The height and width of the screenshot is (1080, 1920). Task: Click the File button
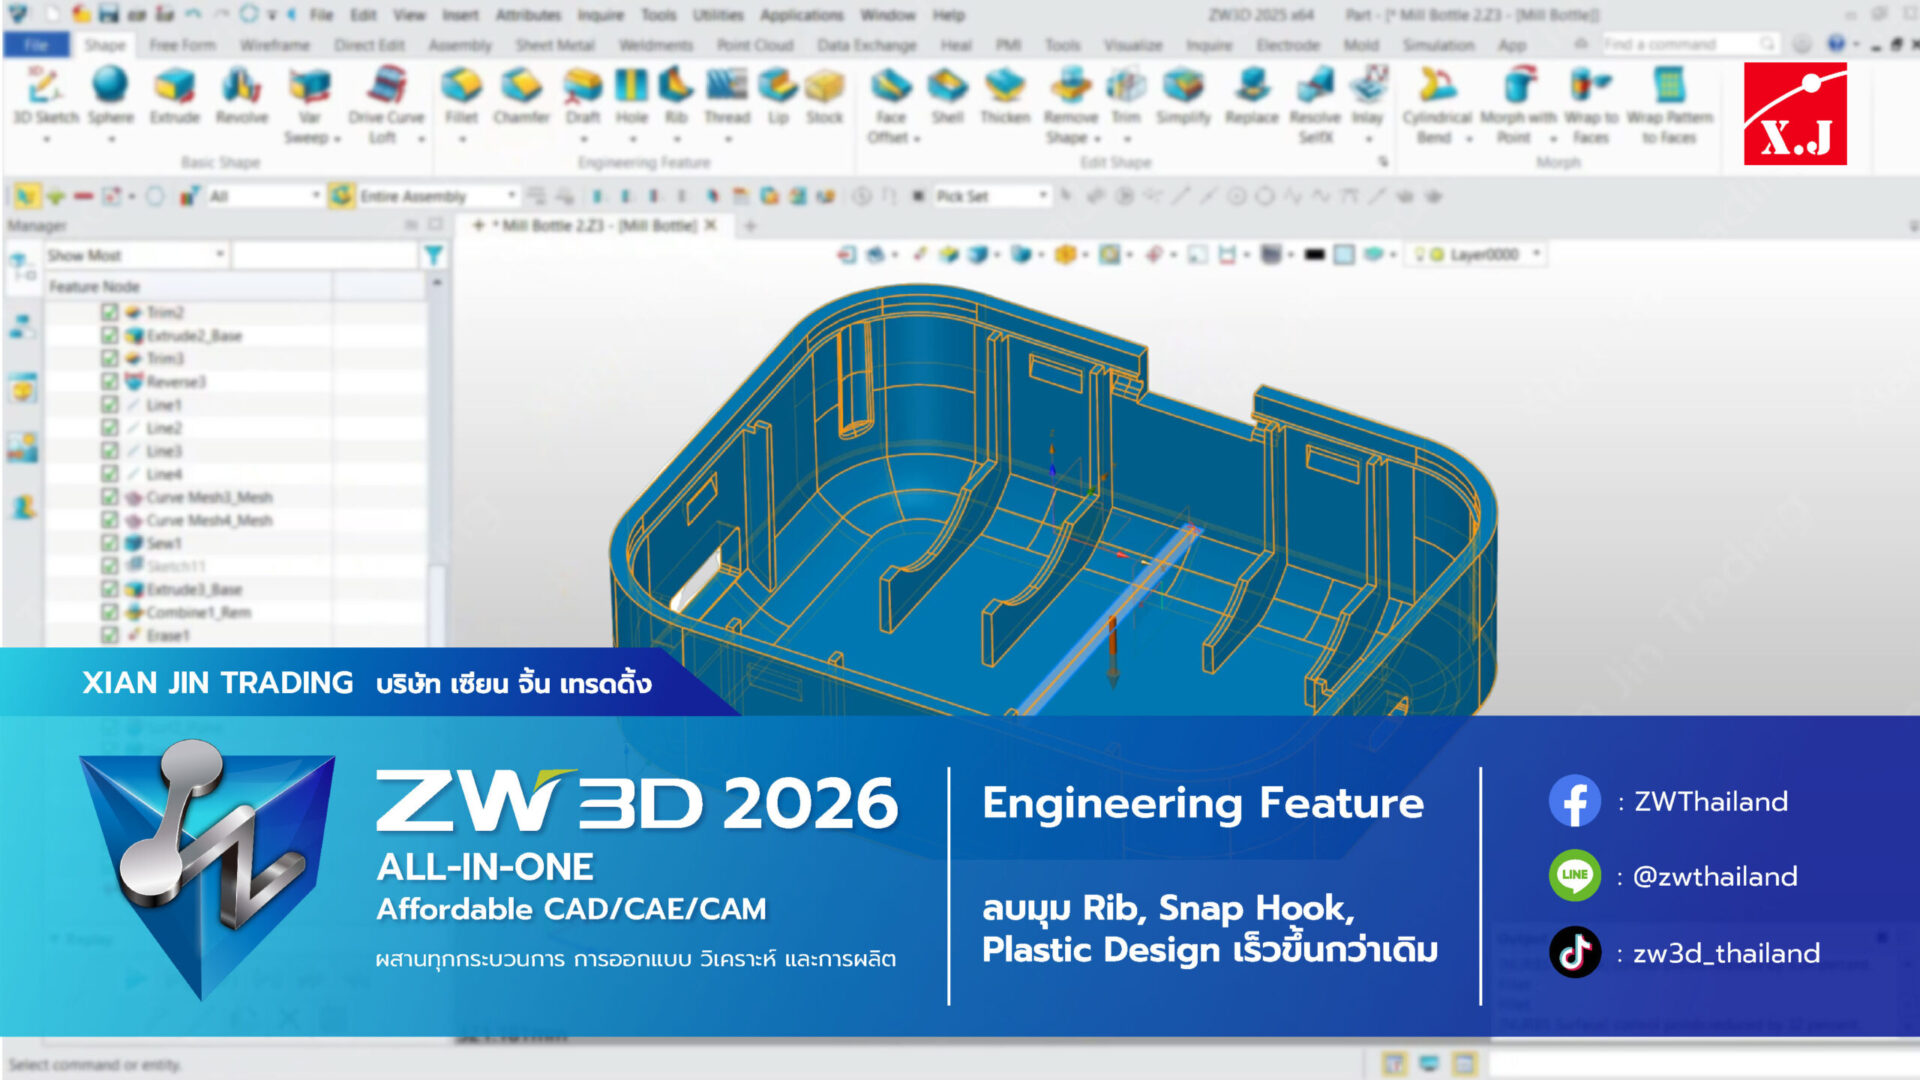(x=36, y=45)
